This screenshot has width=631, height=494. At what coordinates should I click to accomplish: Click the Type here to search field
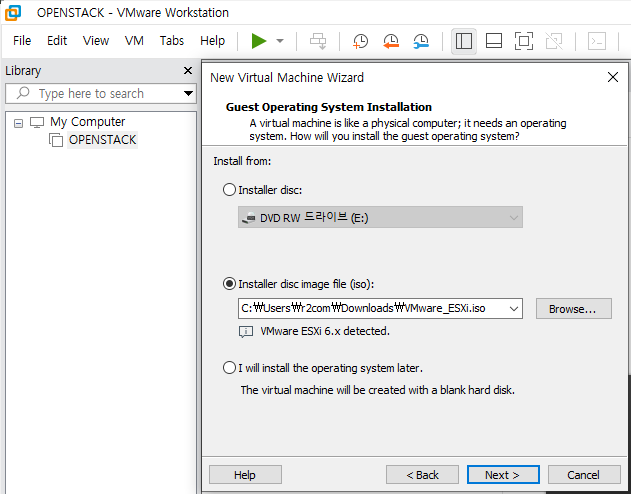point(101,94)
